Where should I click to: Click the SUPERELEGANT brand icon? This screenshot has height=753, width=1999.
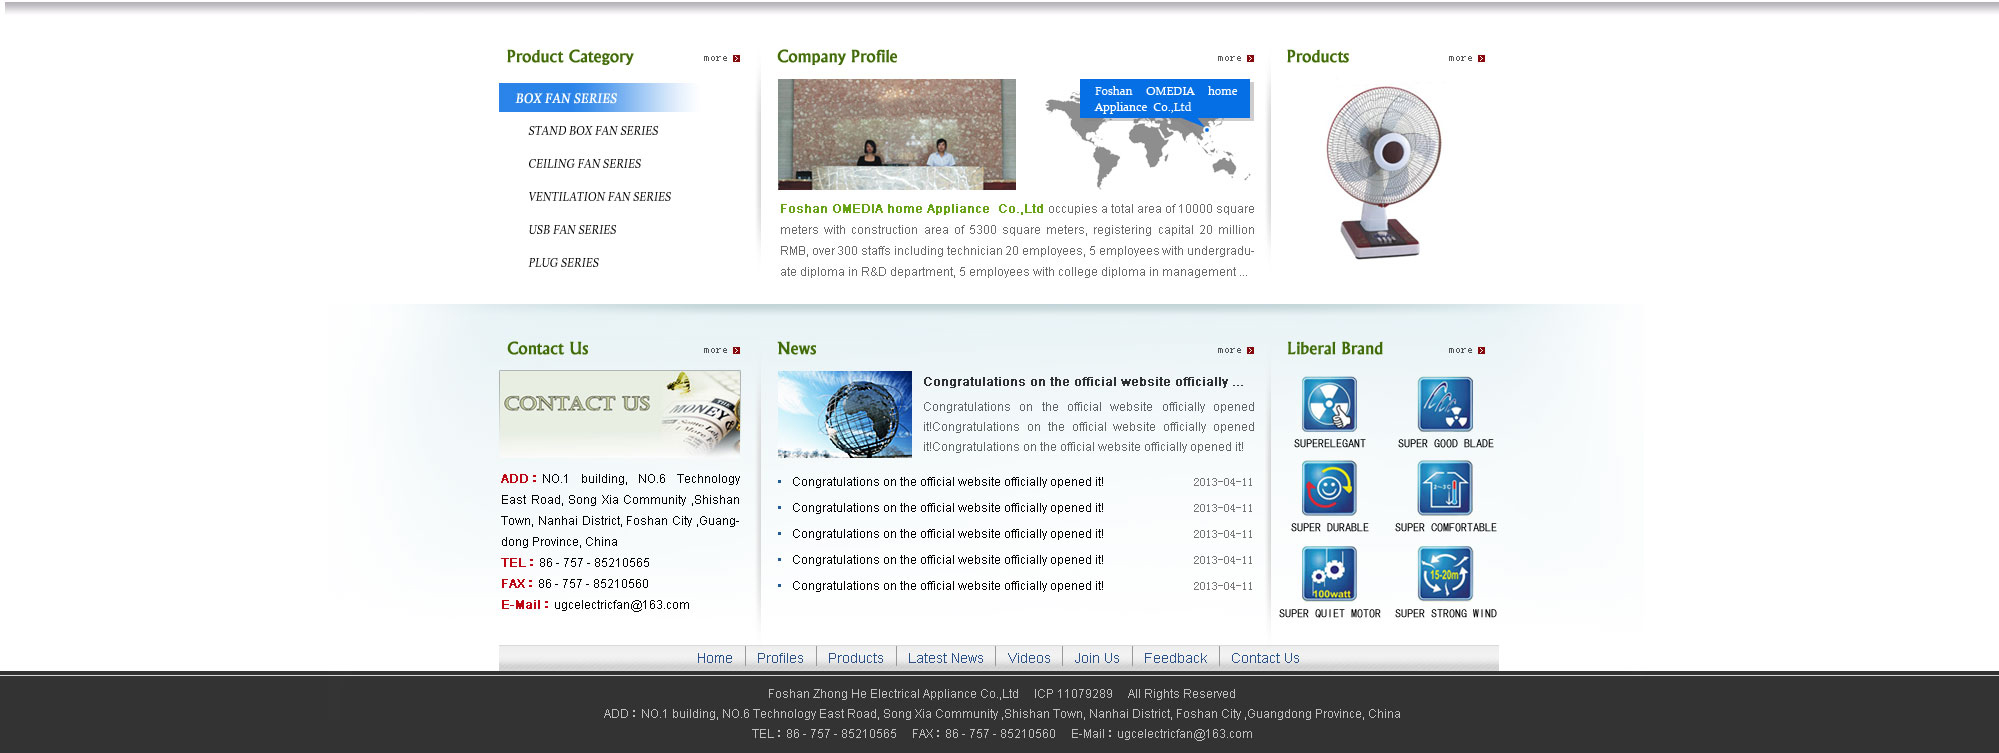pyautogui.click(x=1329, y=404)
